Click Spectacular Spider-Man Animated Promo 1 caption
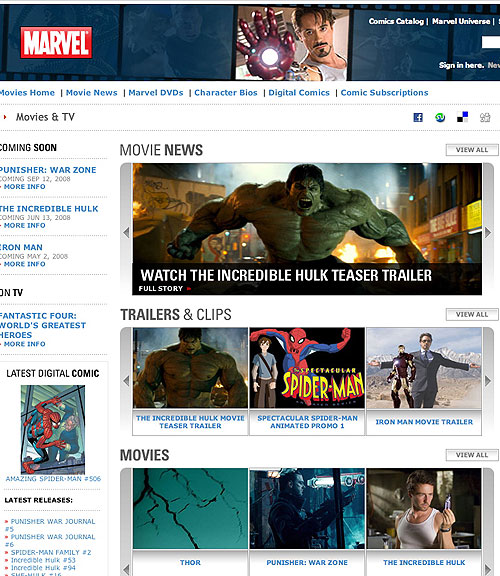 pyautogui.click(x=307, y=422)
